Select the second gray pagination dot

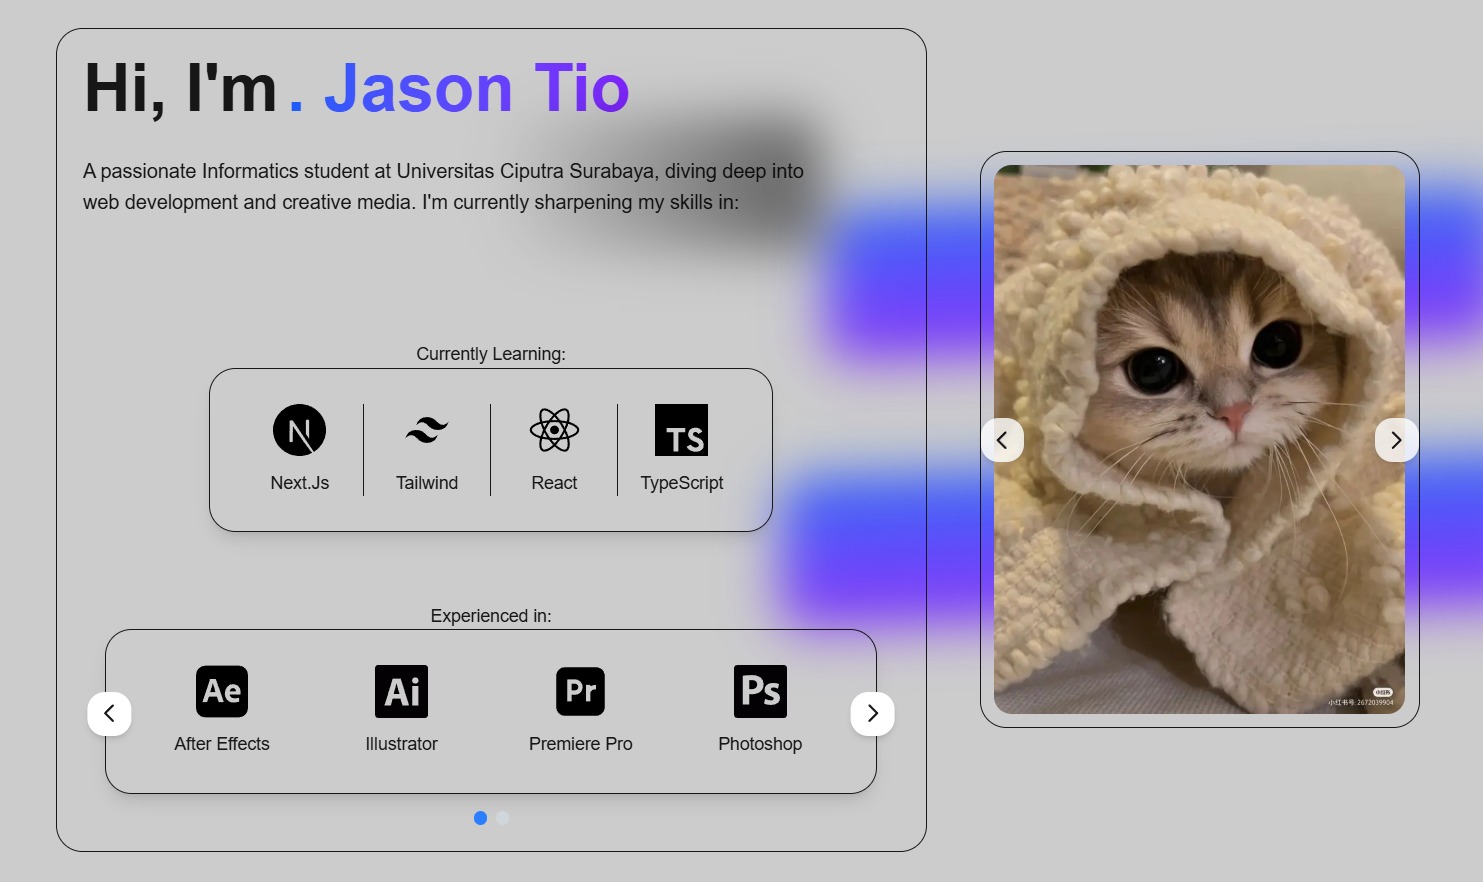(502, 818)
